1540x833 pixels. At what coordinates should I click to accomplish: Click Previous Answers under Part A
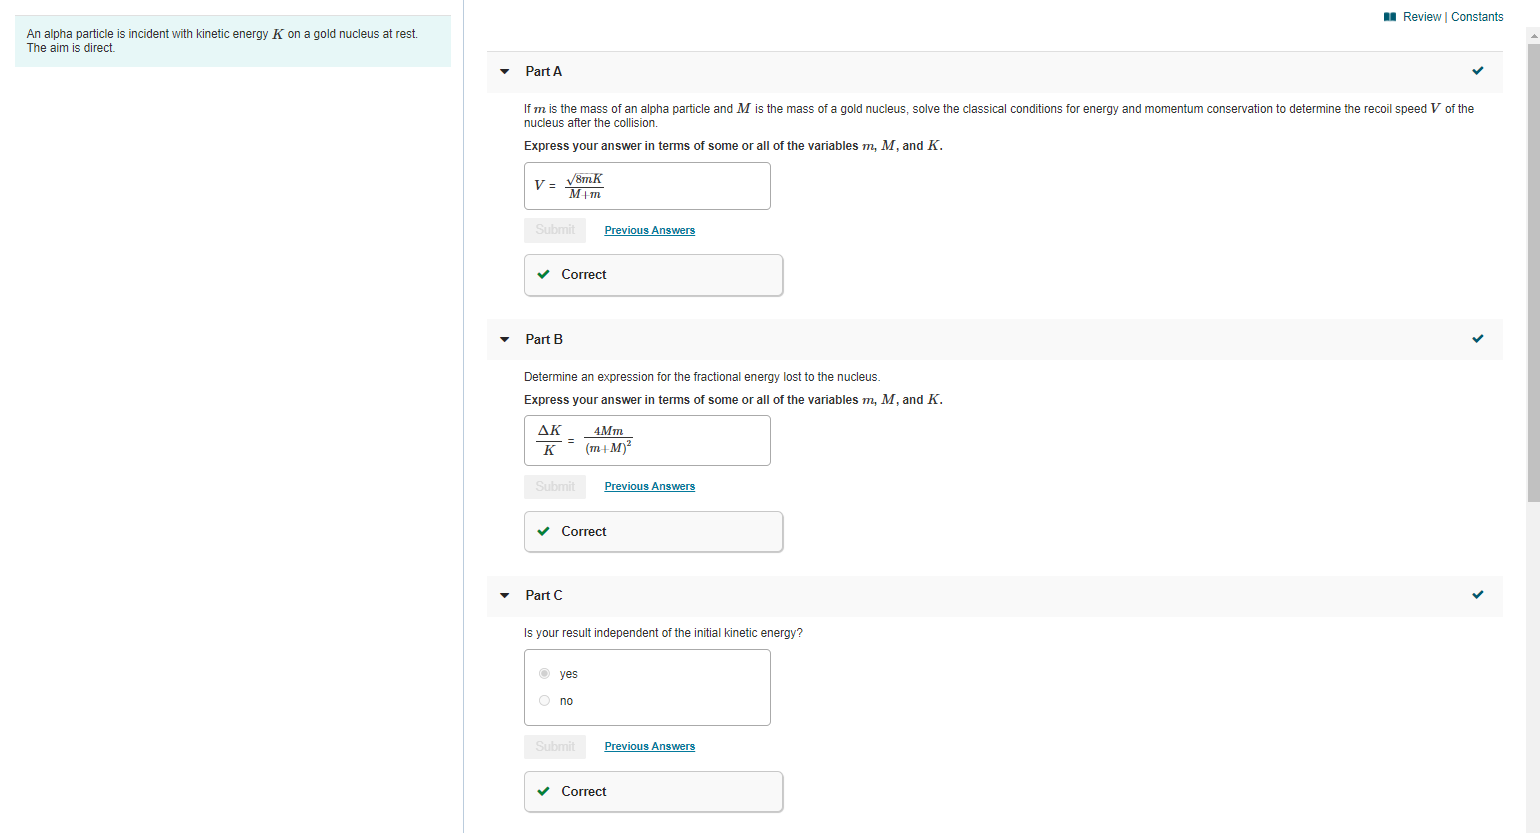point(649,230)
